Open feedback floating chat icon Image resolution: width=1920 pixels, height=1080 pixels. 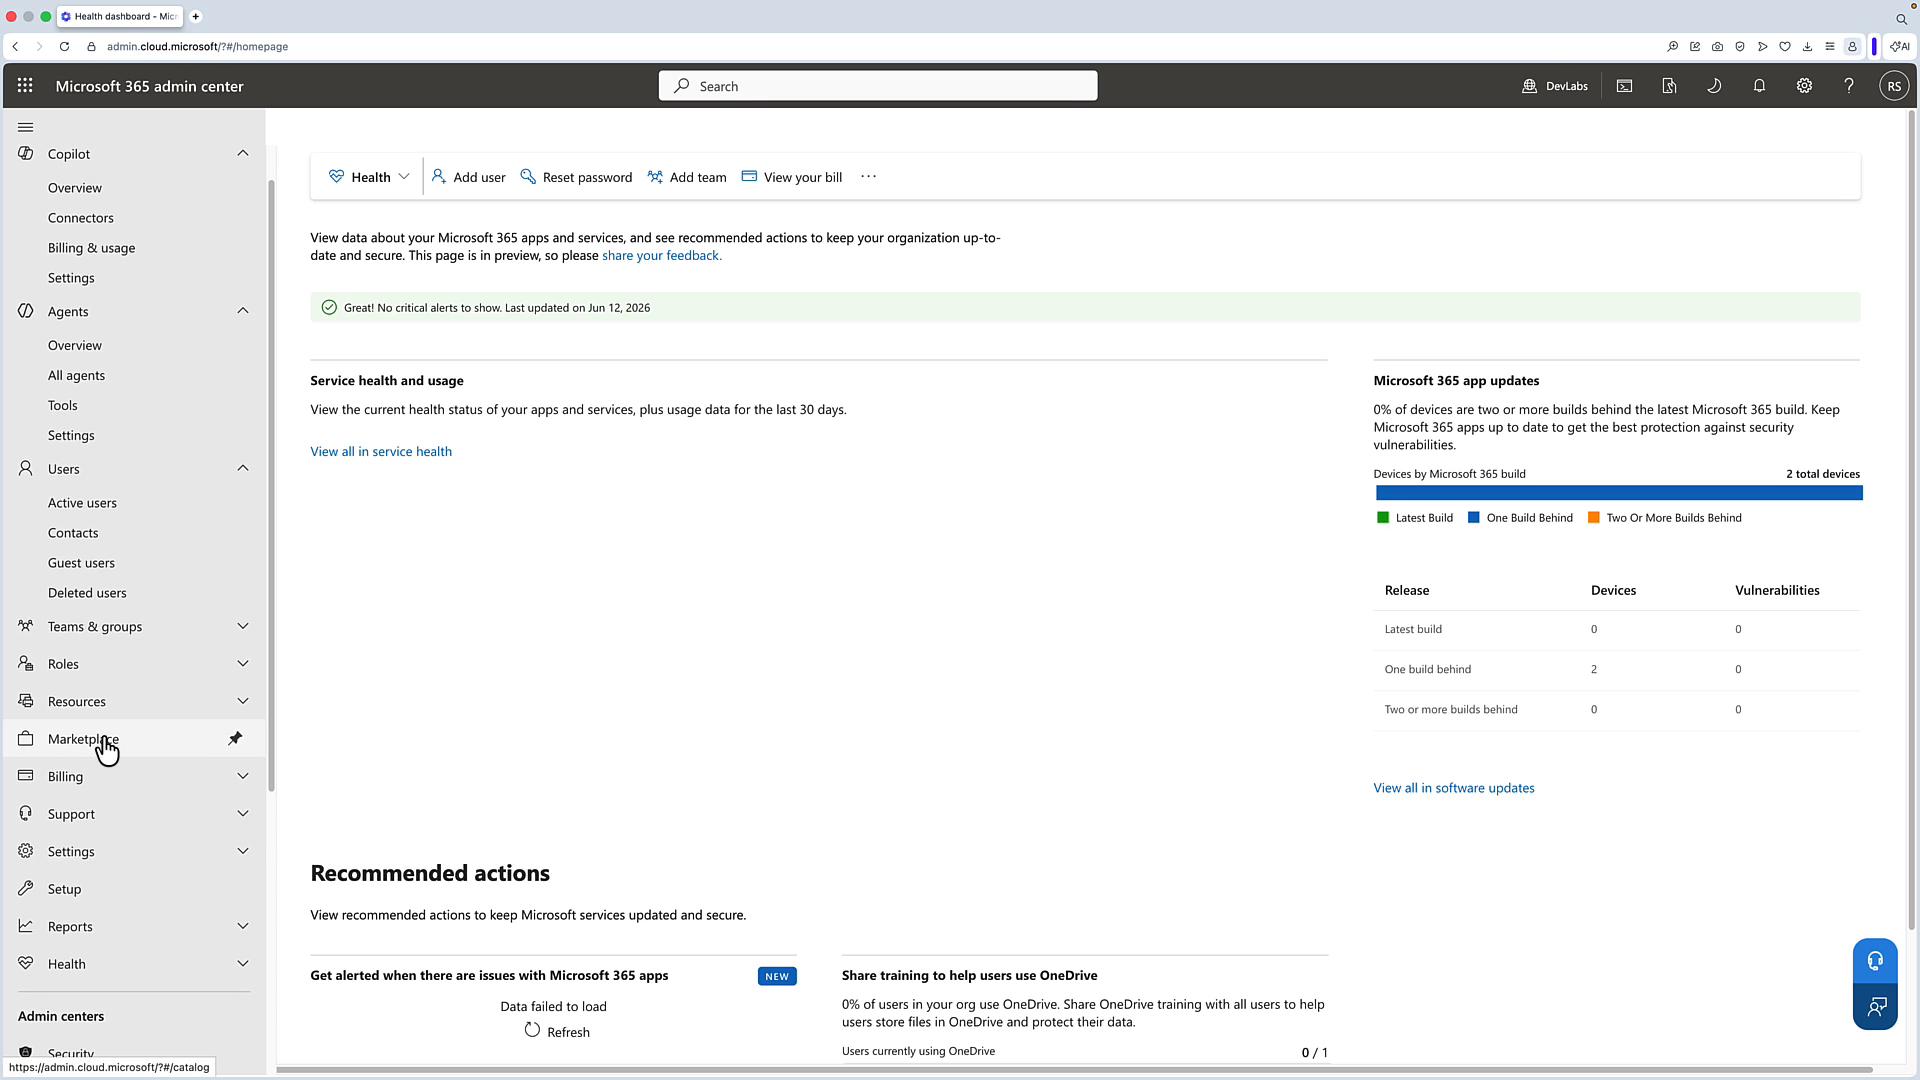point(1875,1007)
